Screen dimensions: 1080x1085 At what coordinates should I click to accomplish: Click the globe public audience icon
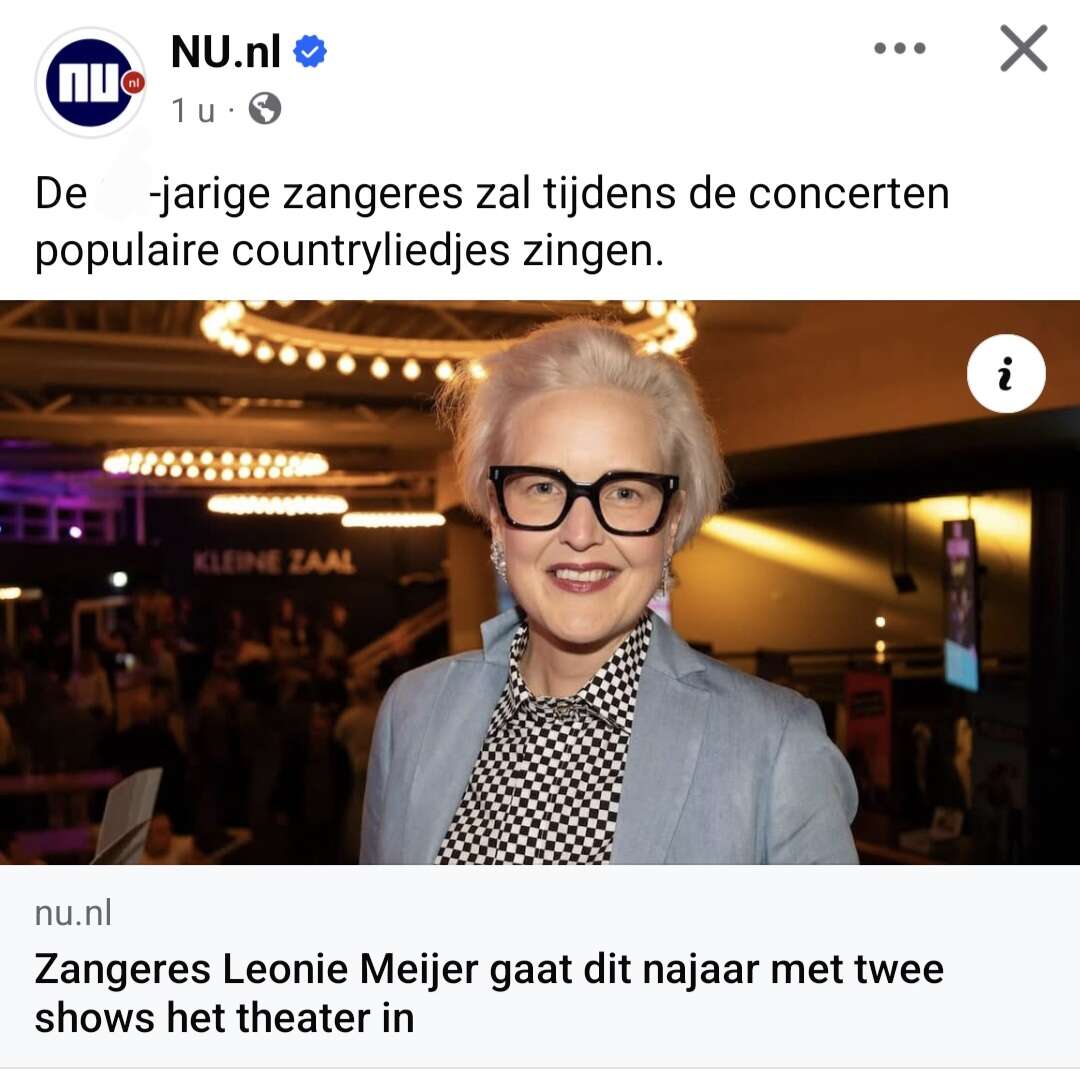265,109
